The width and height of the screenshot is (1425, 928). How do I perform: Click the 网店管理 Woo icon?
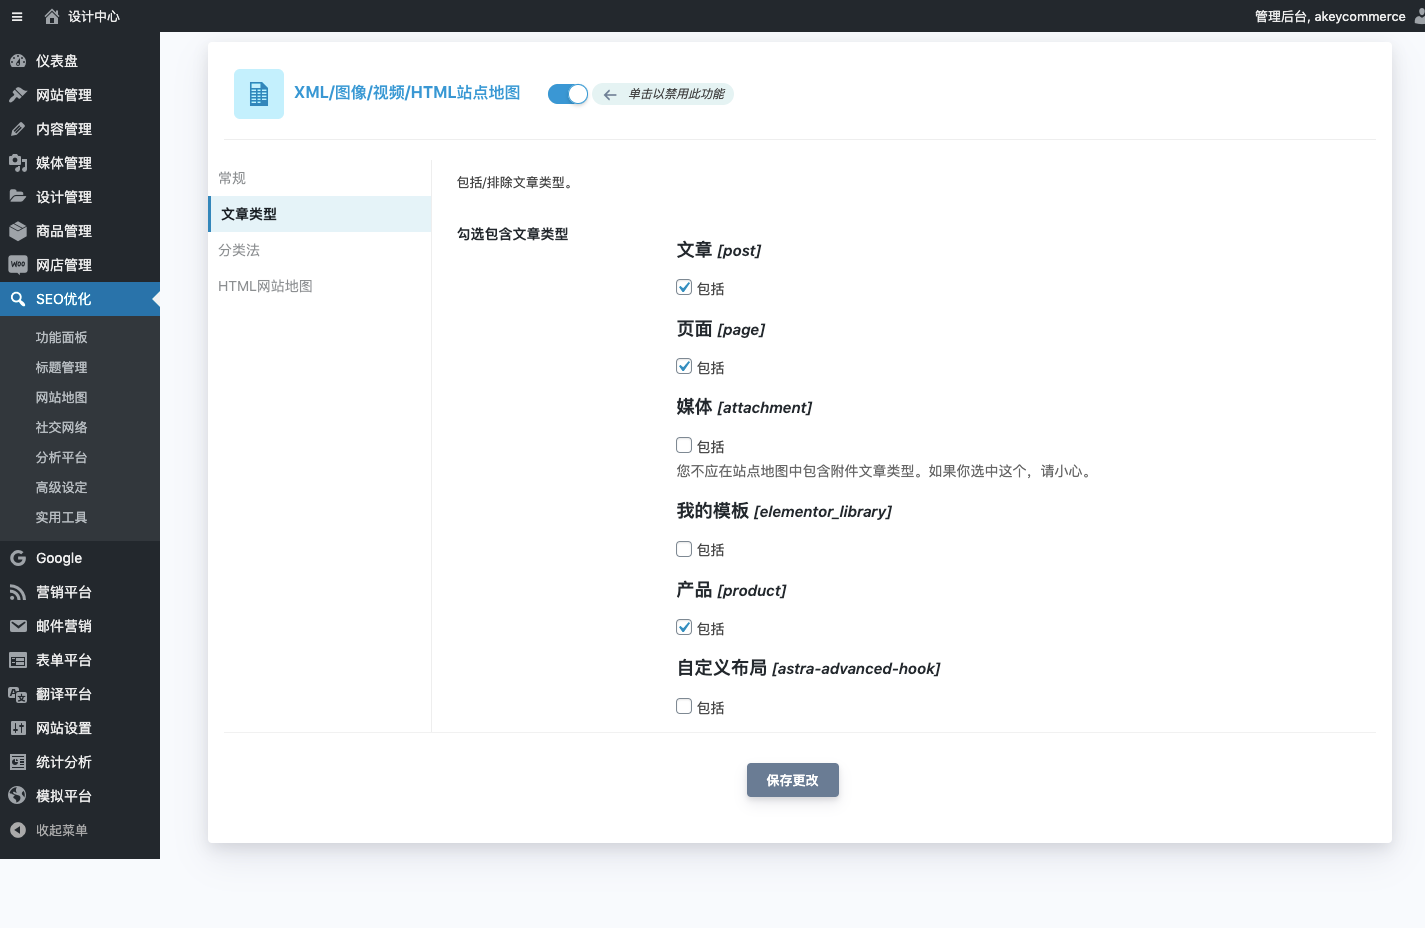coord(18,265)
